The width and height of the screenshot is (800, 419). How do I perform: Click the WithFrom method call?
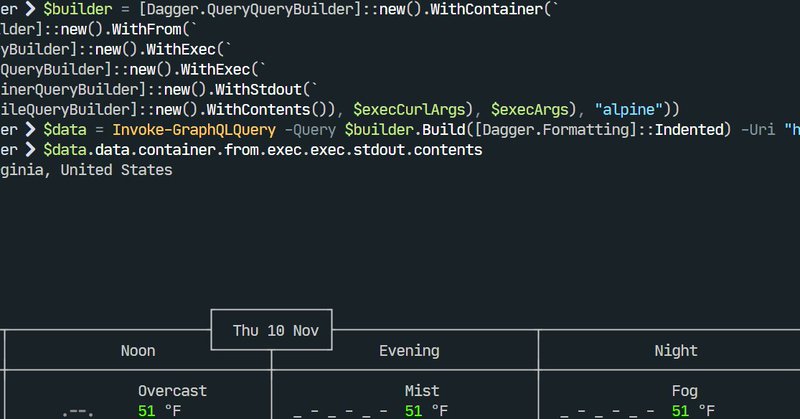[x=146, y=29]
